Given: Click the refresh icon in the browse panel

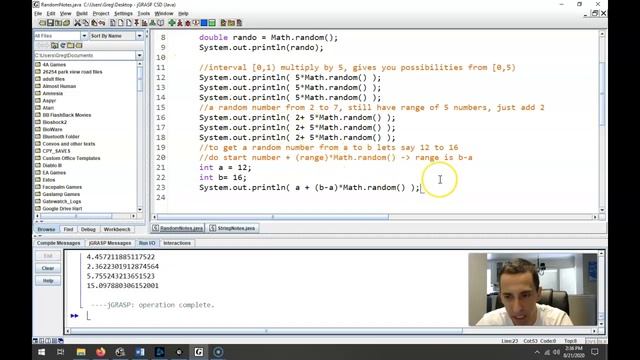Looking at the screenshot, I should pyautogui.click(x=63, y=45).
